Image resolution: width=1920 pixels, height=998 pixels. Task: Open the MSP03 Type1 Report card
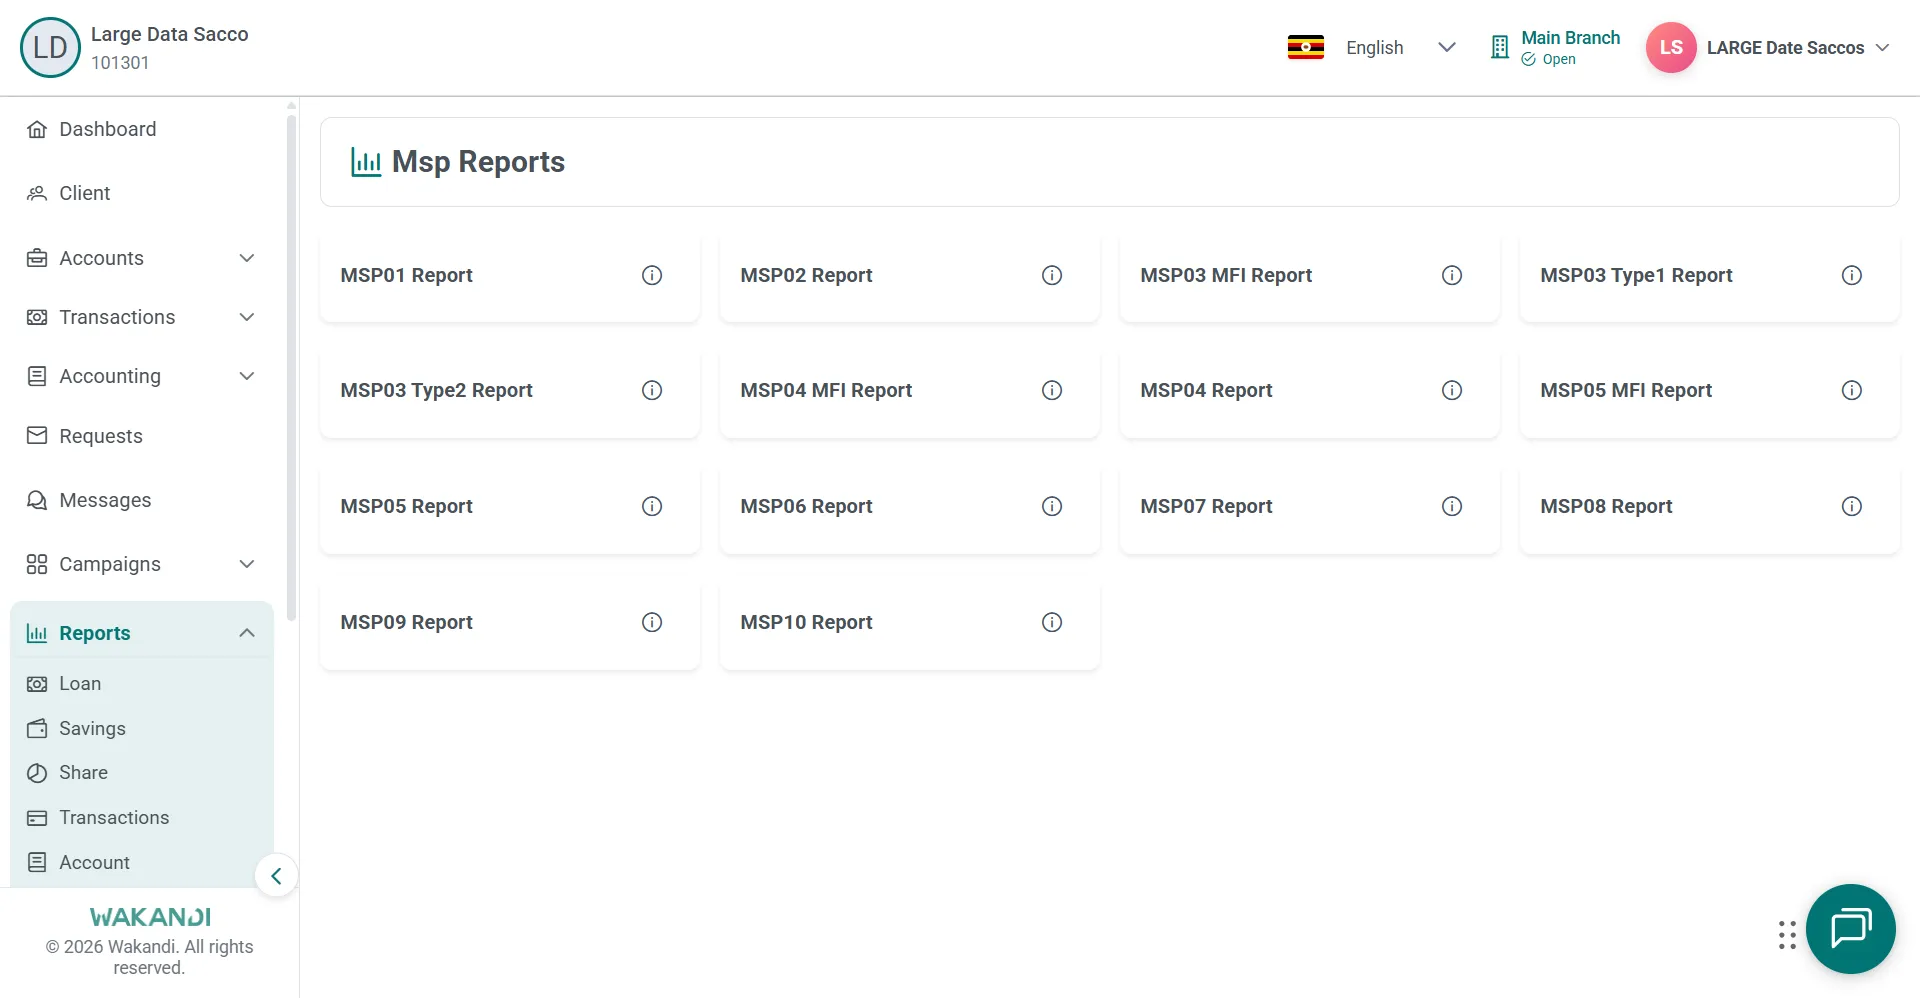point(1710,275)
